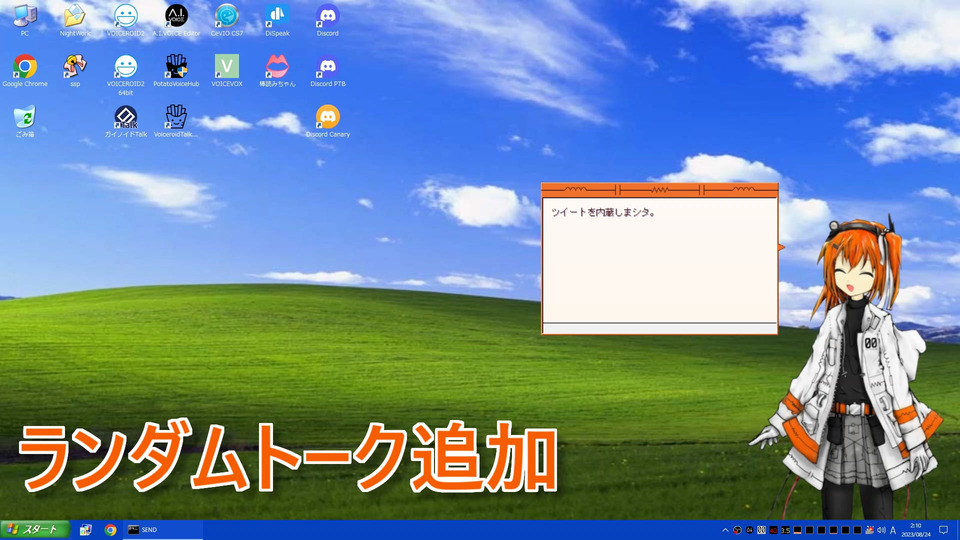Viewport: 960px width, 540px height.
Task: Select the ガイノイドTalk desktop shortcut
Action: click(x=126, y=121)
